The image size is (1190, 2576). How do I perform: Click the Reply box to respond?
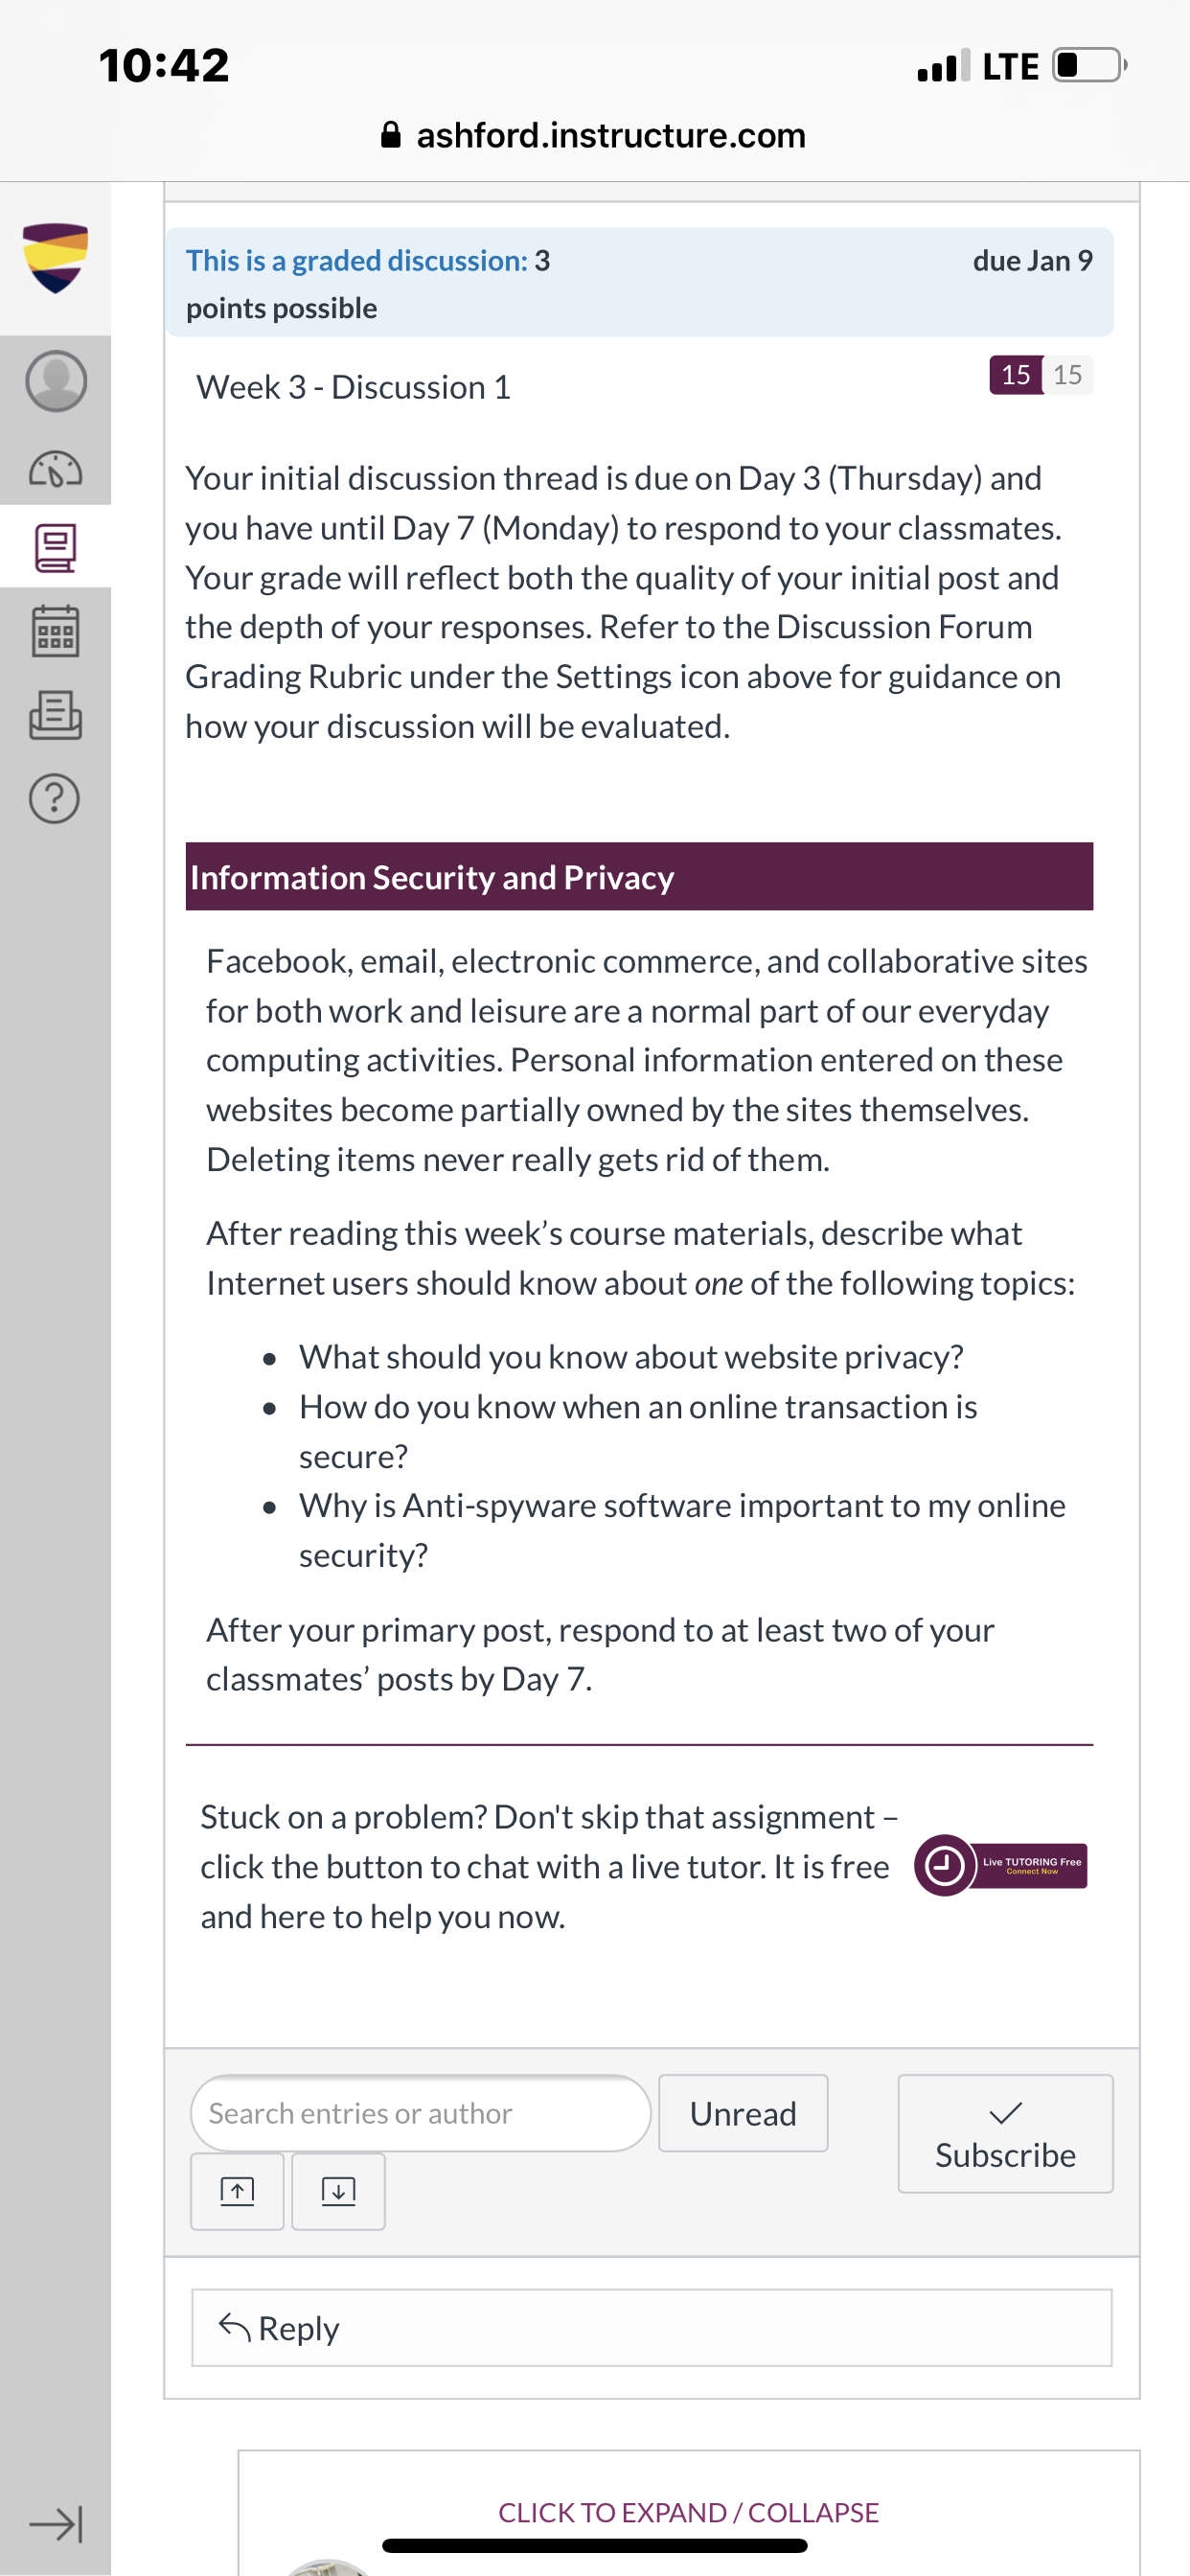(x=651, y=2328)
